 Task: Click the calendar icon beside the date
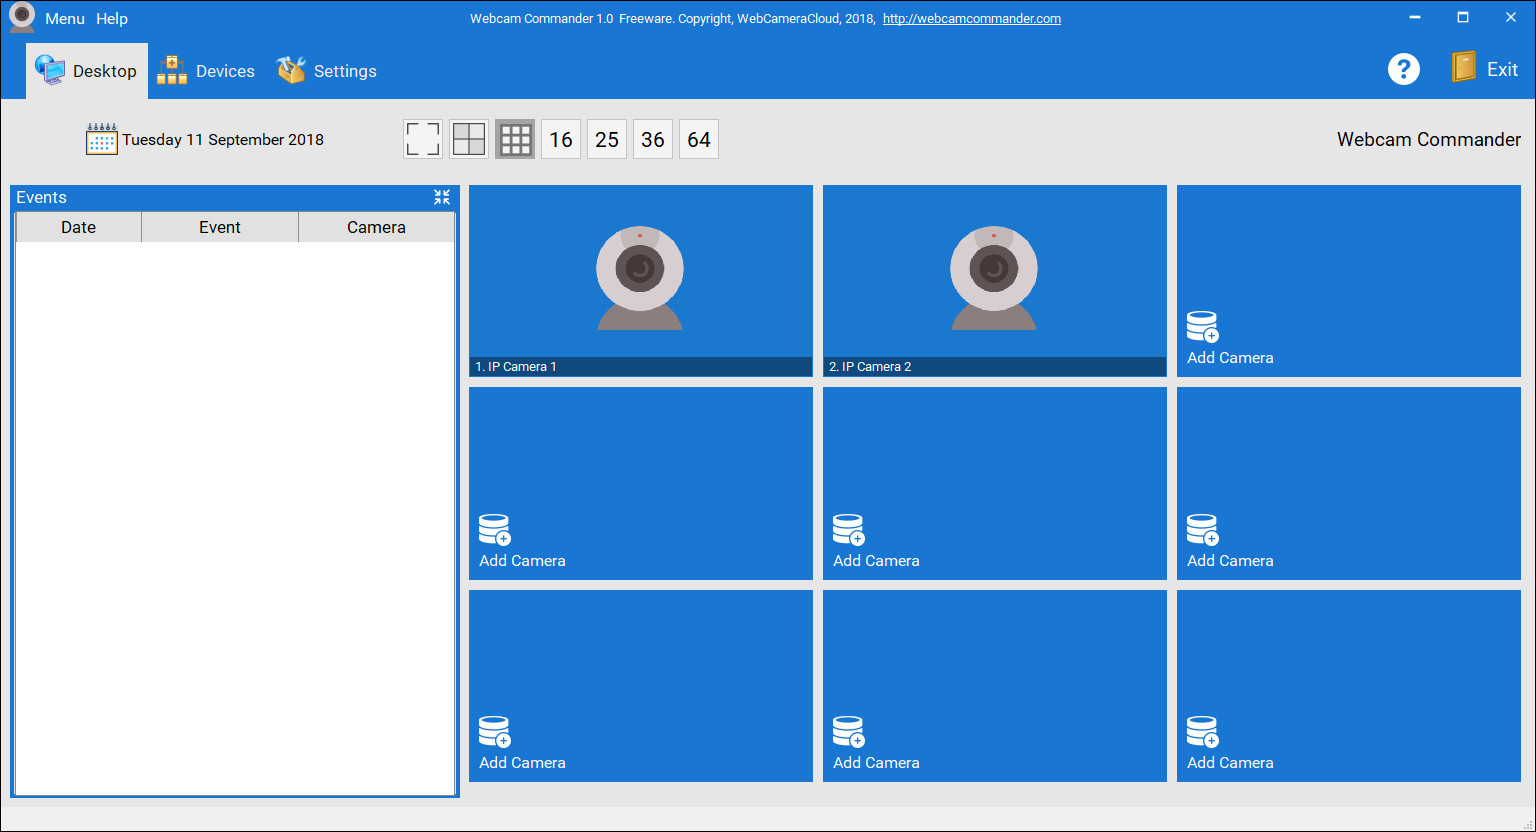(x=102, y=139)
